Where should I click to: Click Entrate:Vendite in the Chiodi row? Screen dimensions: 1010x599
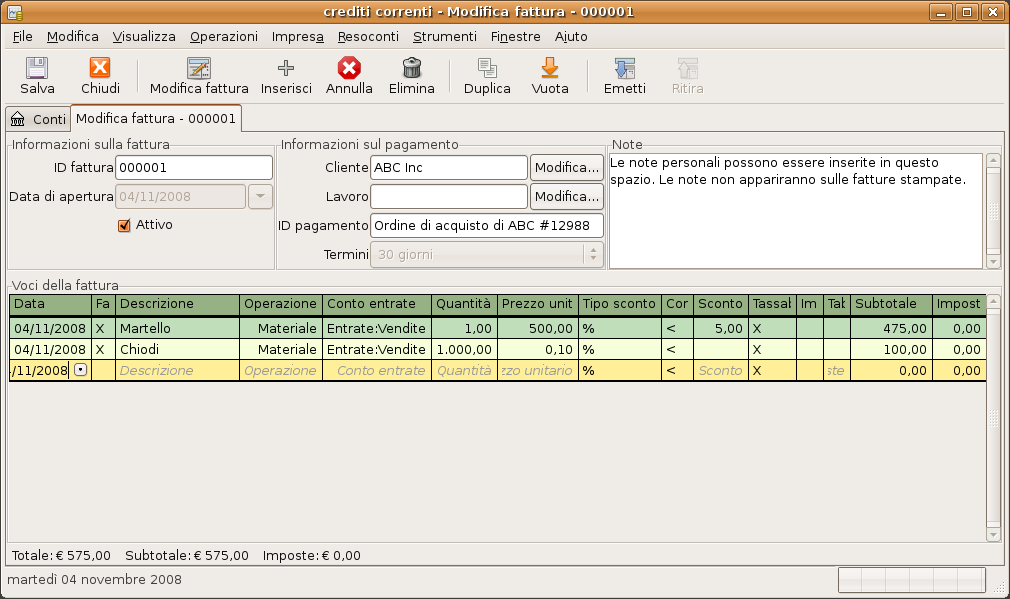pos(377,350)
